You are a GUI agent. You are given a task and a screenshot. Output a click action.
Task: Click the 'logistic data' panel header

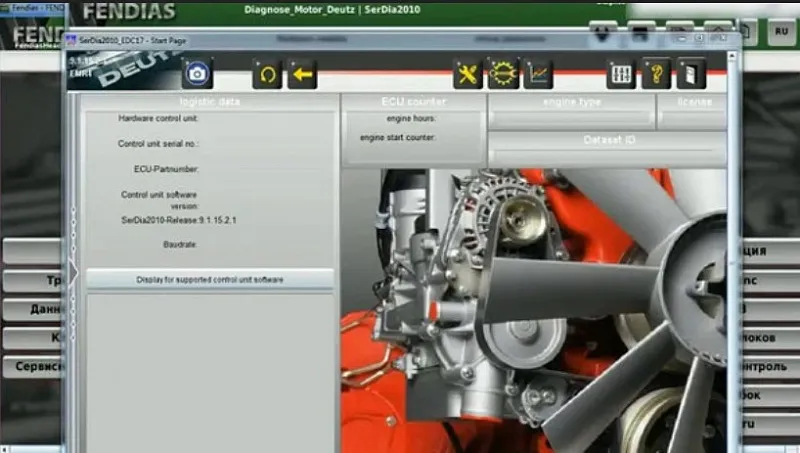(210, 102)
